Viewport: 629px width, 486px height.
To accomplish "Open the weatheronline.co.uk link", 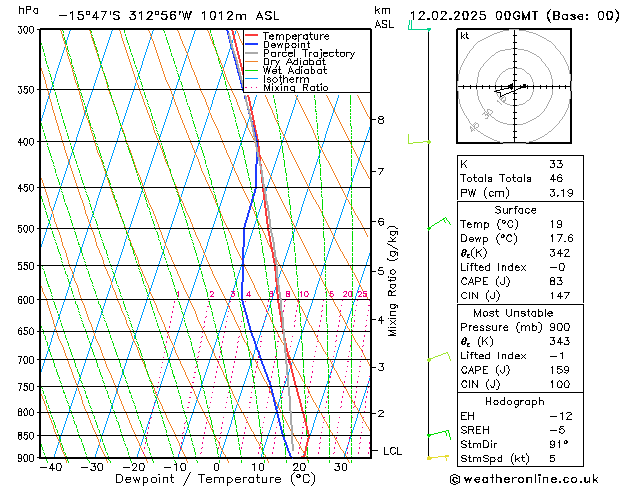I will click(538, 477).
